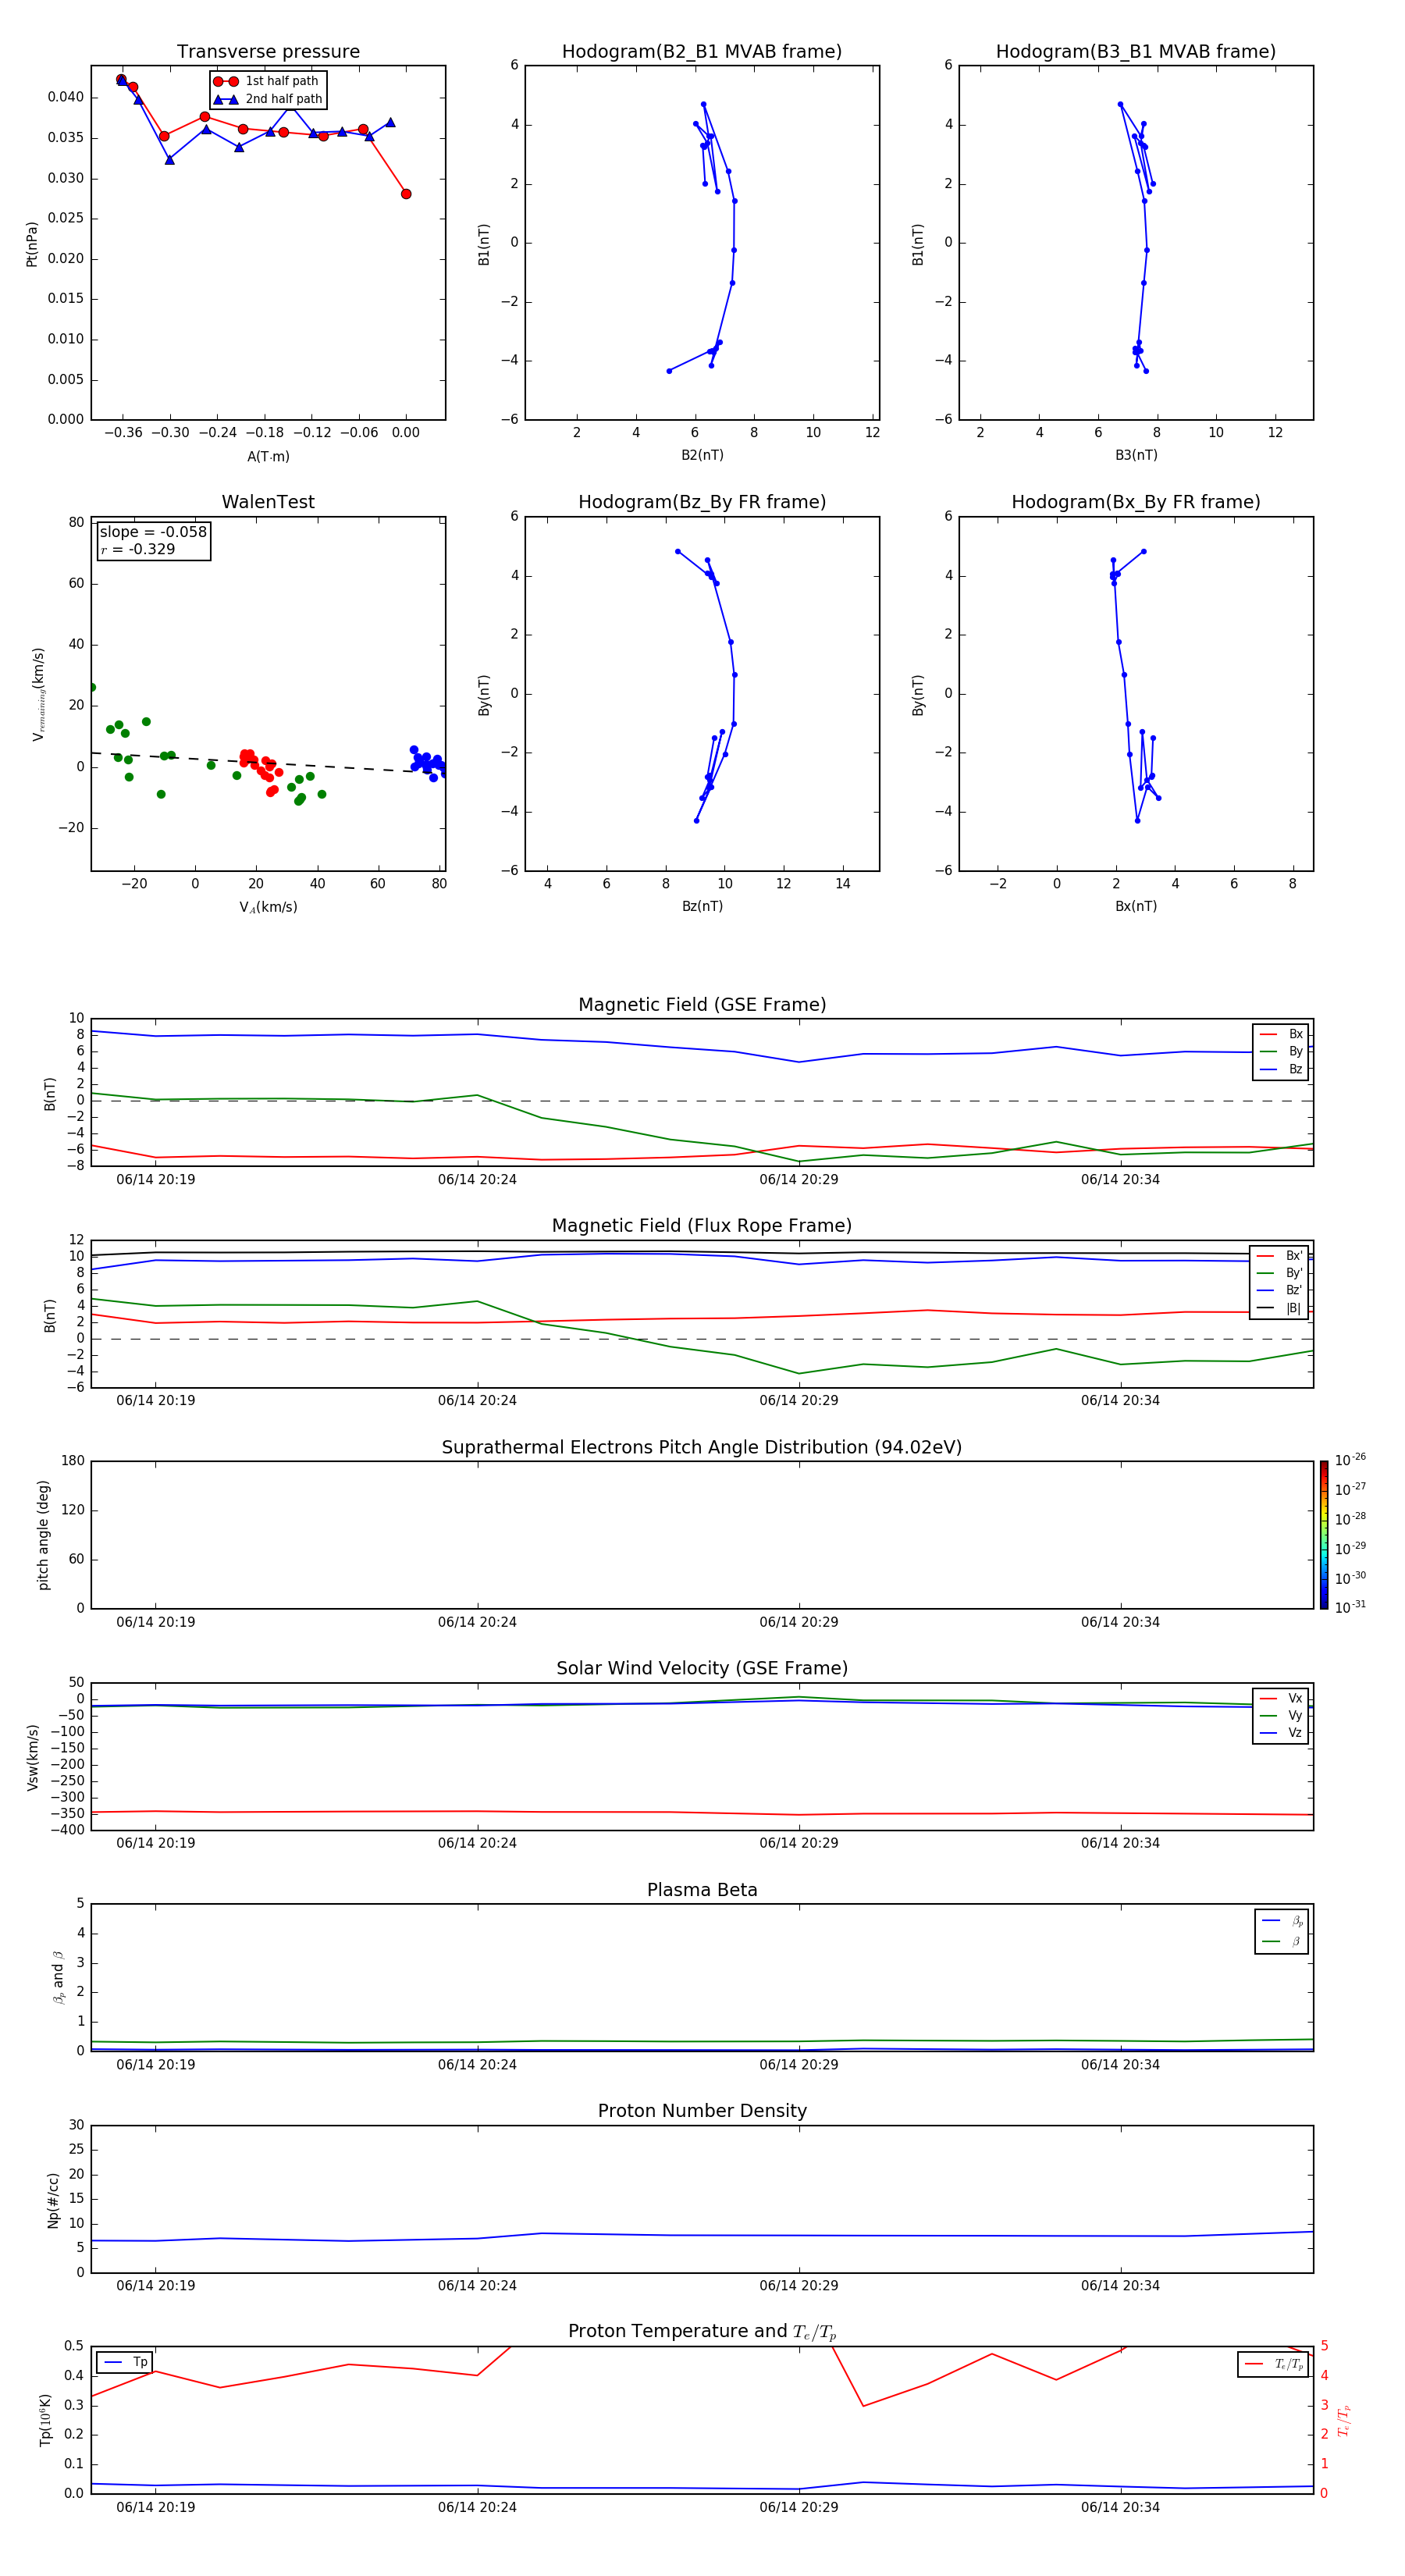1405x2576 pixels.
Task: Select the Vx legend entry in velocity plot
Action: tap(1281, 1698)
